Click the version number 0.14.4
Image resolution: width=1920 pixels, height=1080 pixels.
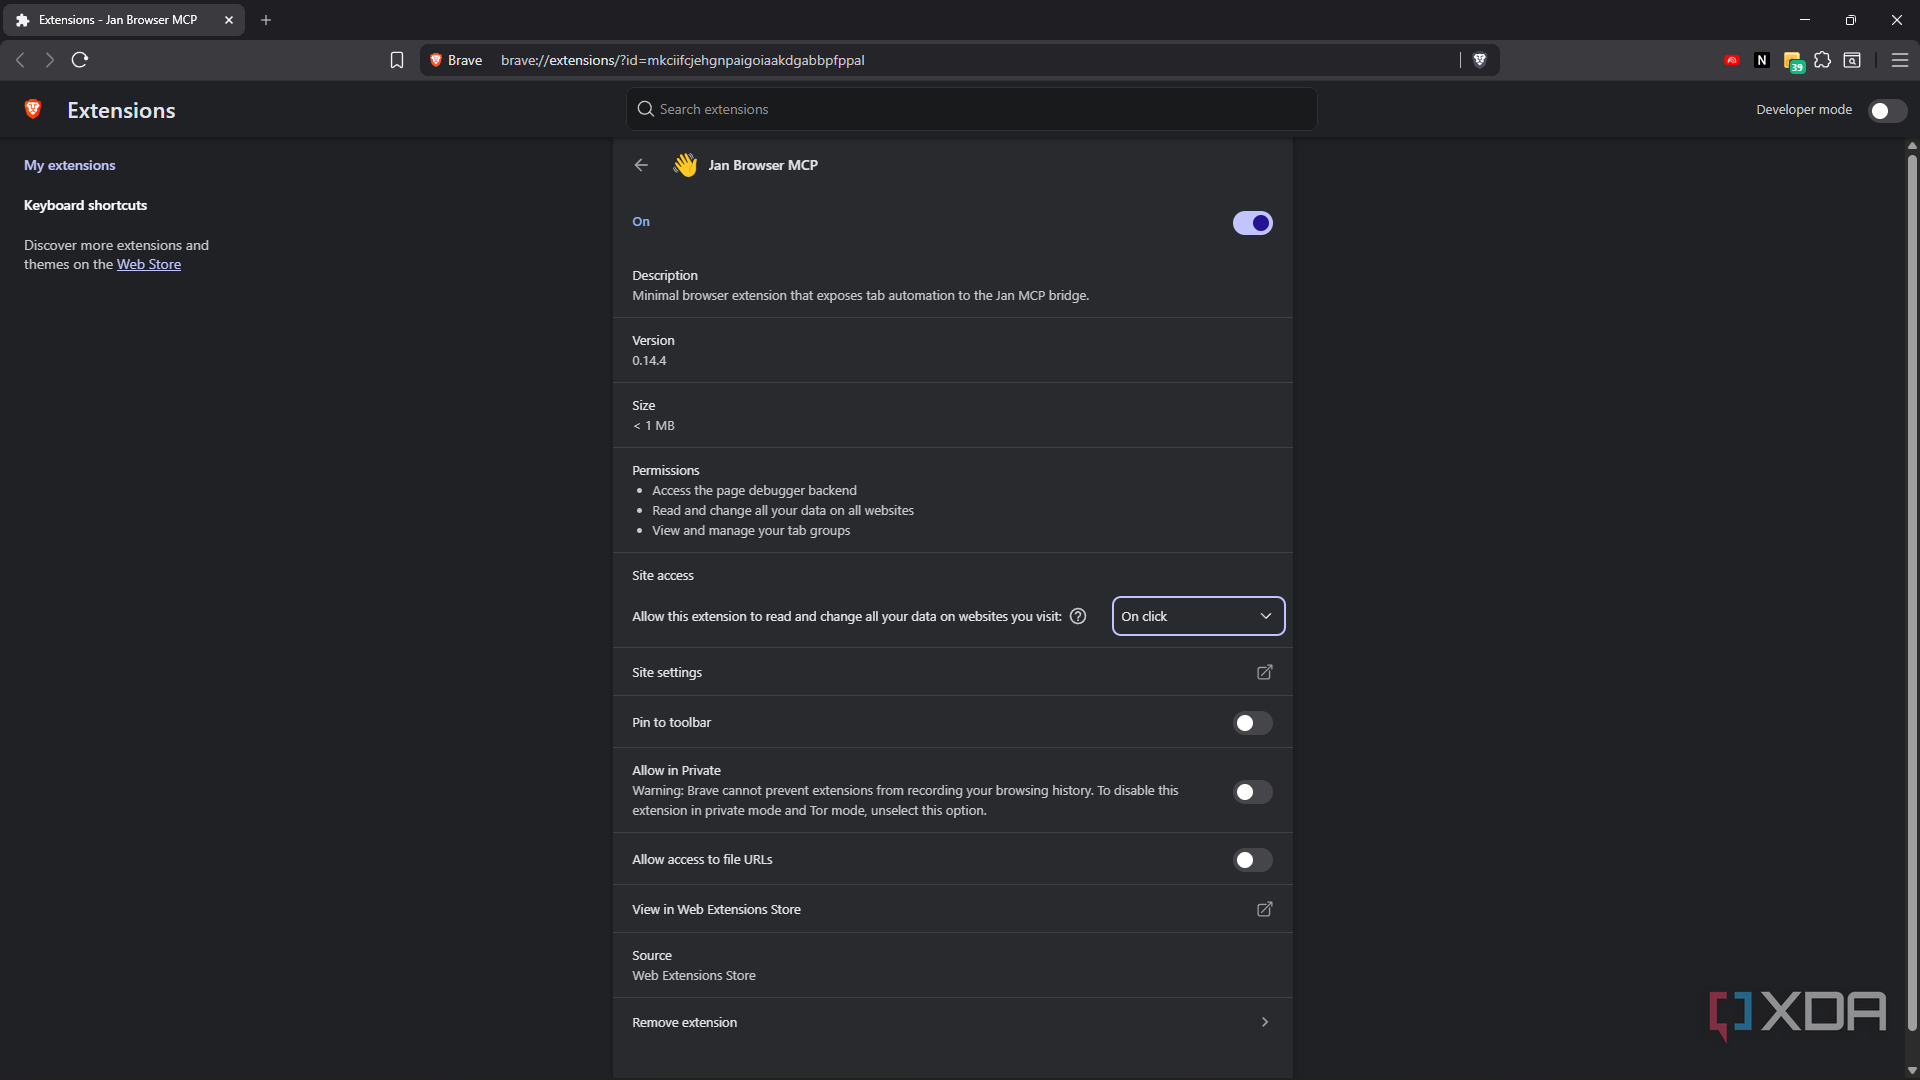(649, 360)
